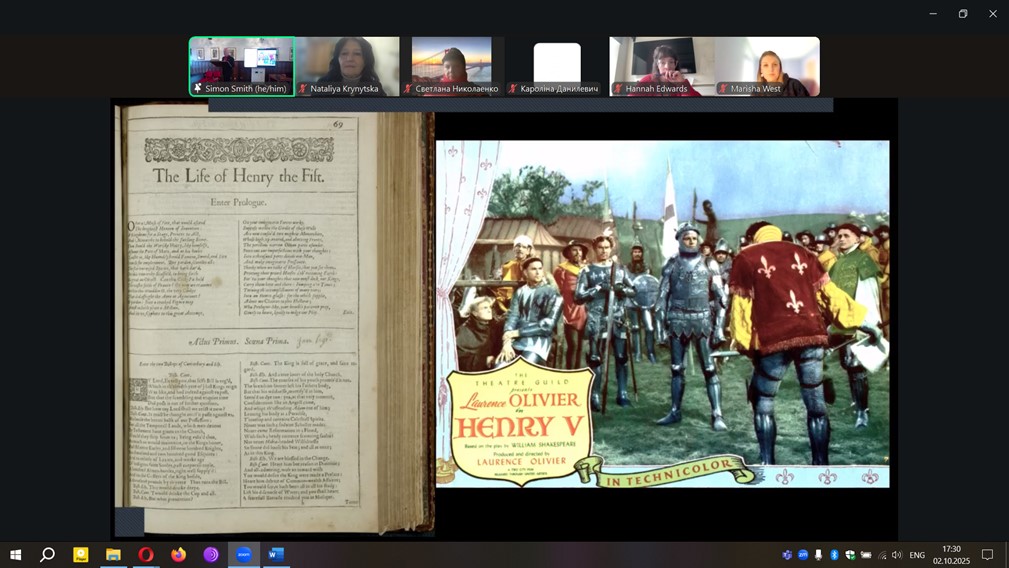Open File Explorer from the taskbar
Image resolution: width=1009 pixels, height=568 pixels.
coord(113,554)
